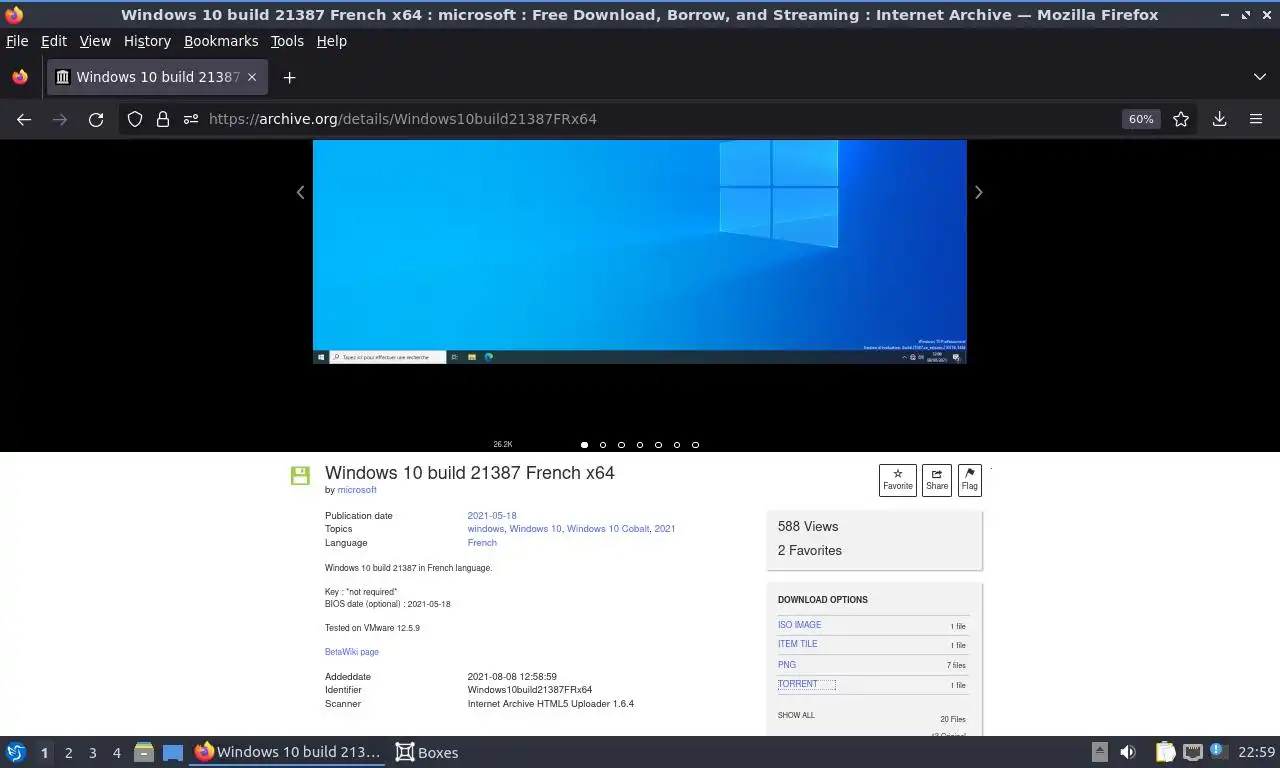
Task: Open the 'windows' topic link
Action: click(x=486, y=529)
